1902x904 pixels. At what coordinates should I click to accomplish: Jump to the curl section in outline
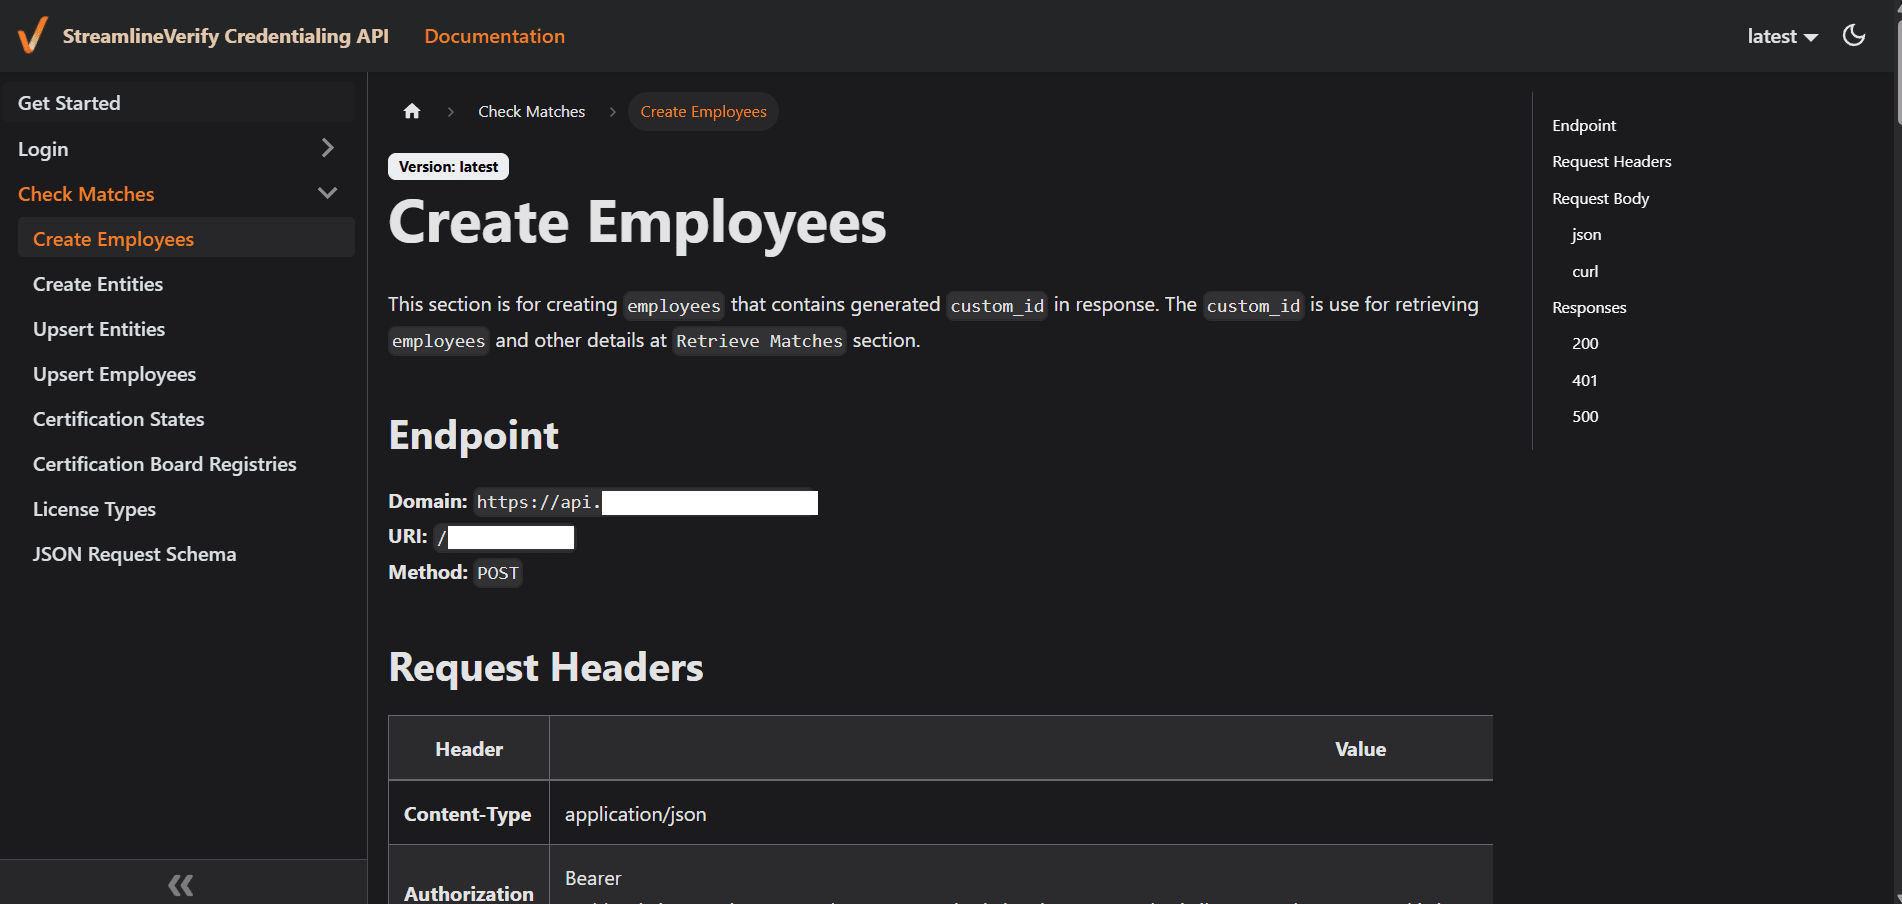point(1584,271)
